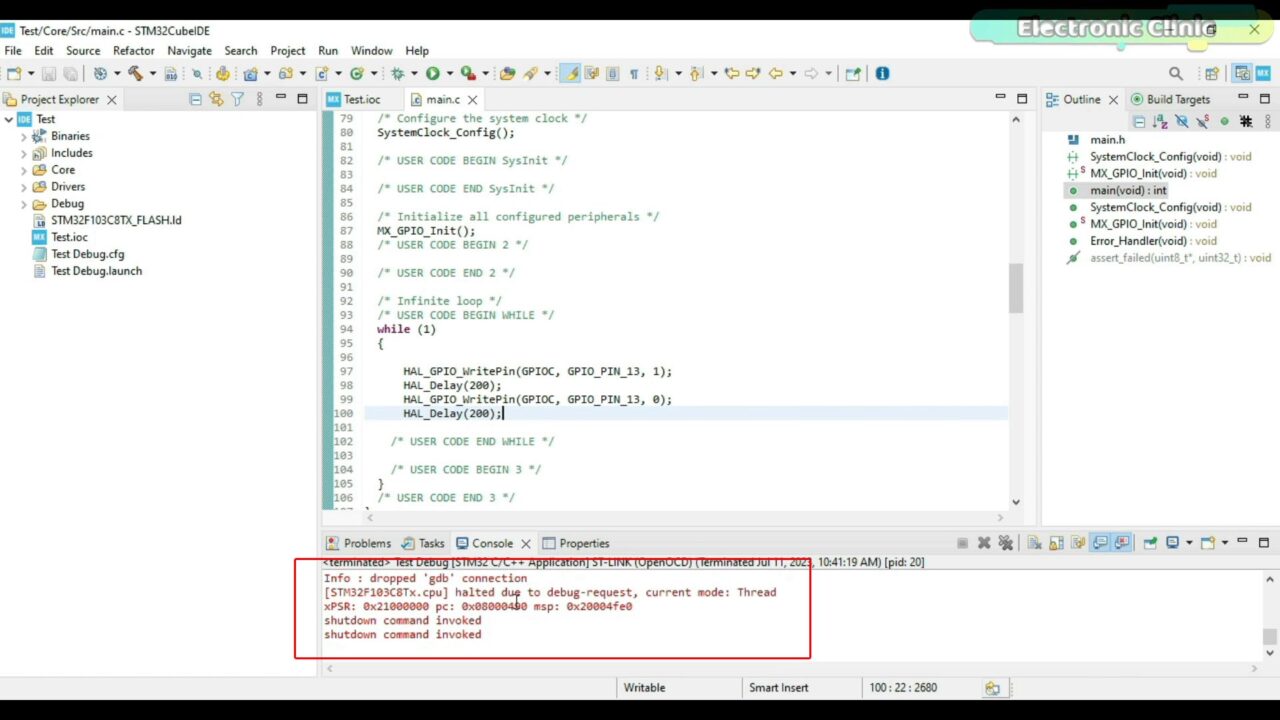
Task: Click Remove All Terminated Launches icon
Action: (1005, 543)
